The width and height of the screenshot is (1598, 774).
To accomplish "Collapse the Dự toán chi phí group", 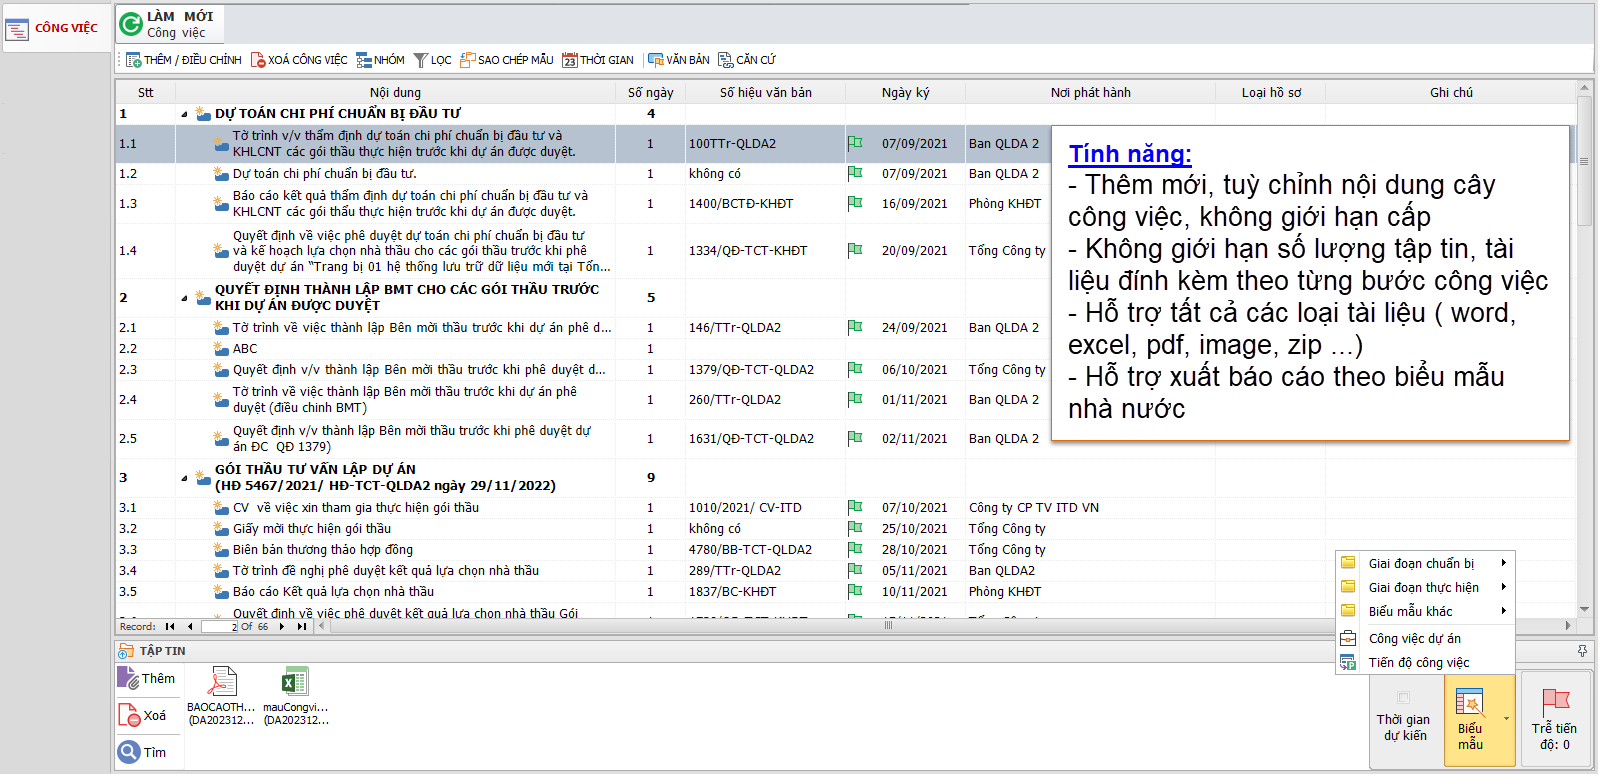I will click(x=184, y=114).
